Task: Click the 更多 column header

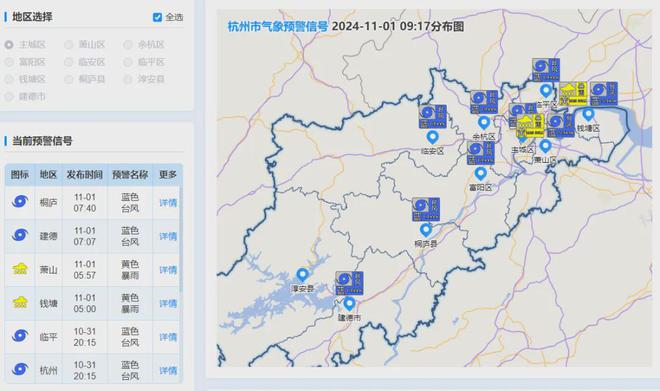Action: pyautogui.click(x=168, y=175)
